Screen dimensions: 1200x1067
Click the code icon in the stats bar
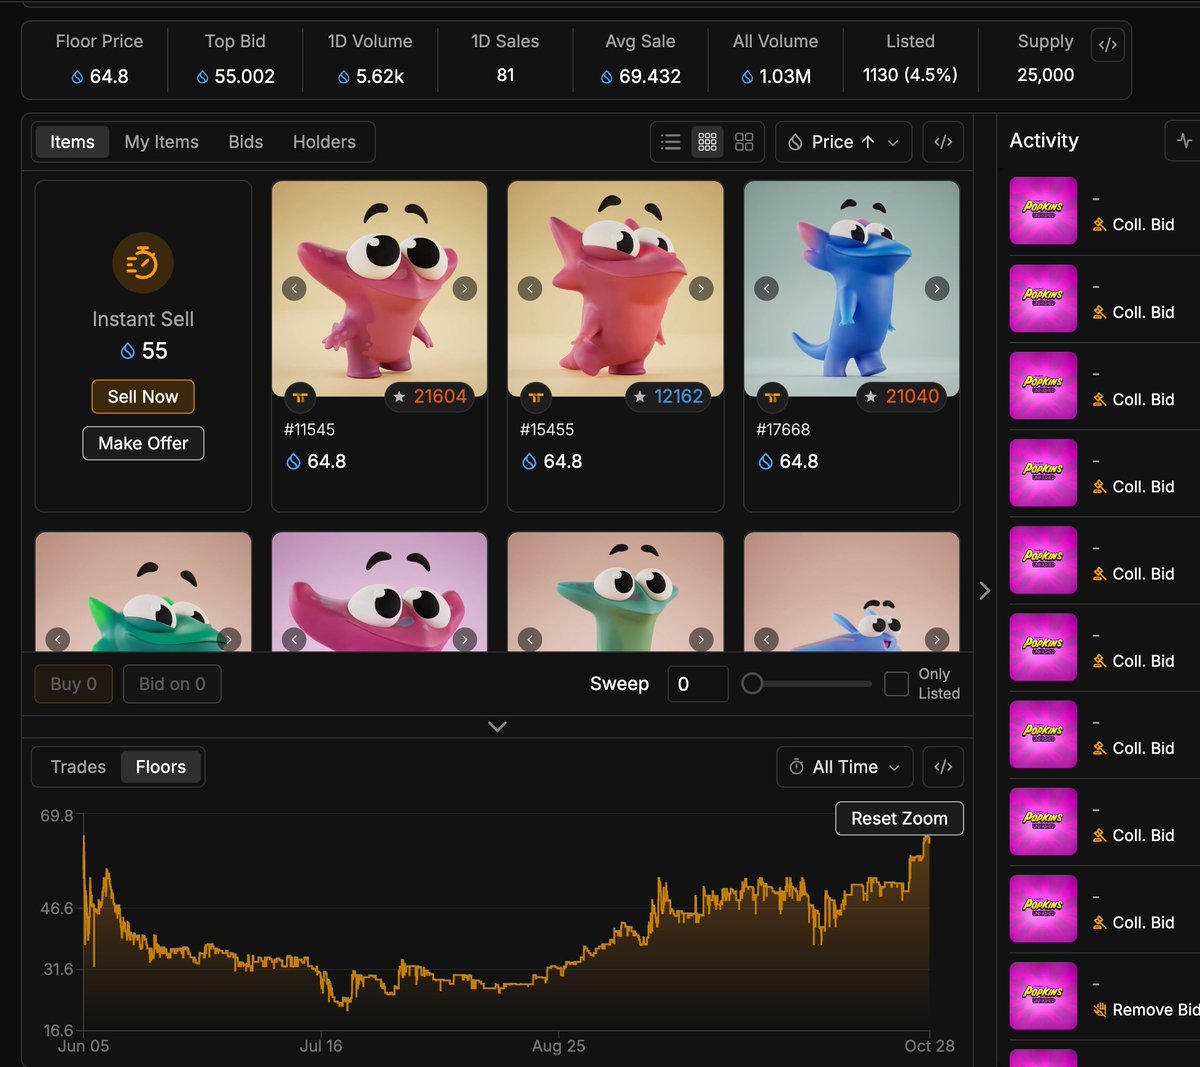click(1107, 44)
